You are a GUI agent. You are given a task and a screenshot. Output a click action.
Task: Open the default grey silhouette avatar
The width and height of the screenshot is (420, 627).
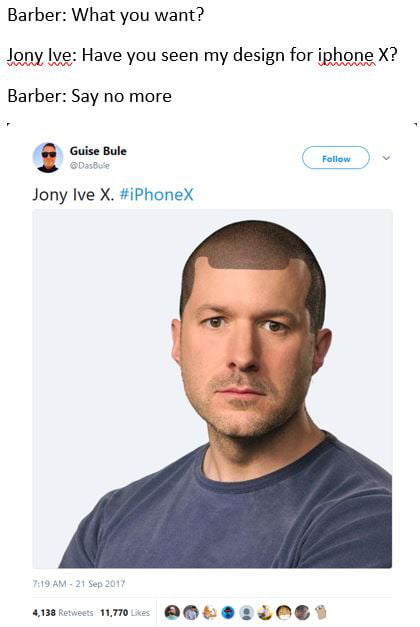(246, 612)
